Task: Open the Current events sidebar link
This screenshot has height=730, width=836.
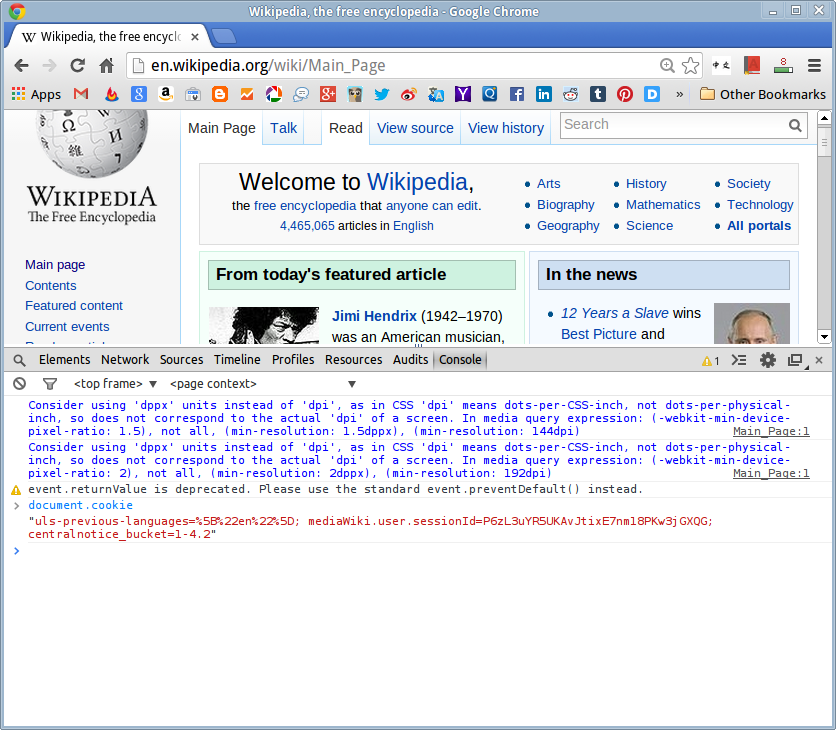Action: 67,326
